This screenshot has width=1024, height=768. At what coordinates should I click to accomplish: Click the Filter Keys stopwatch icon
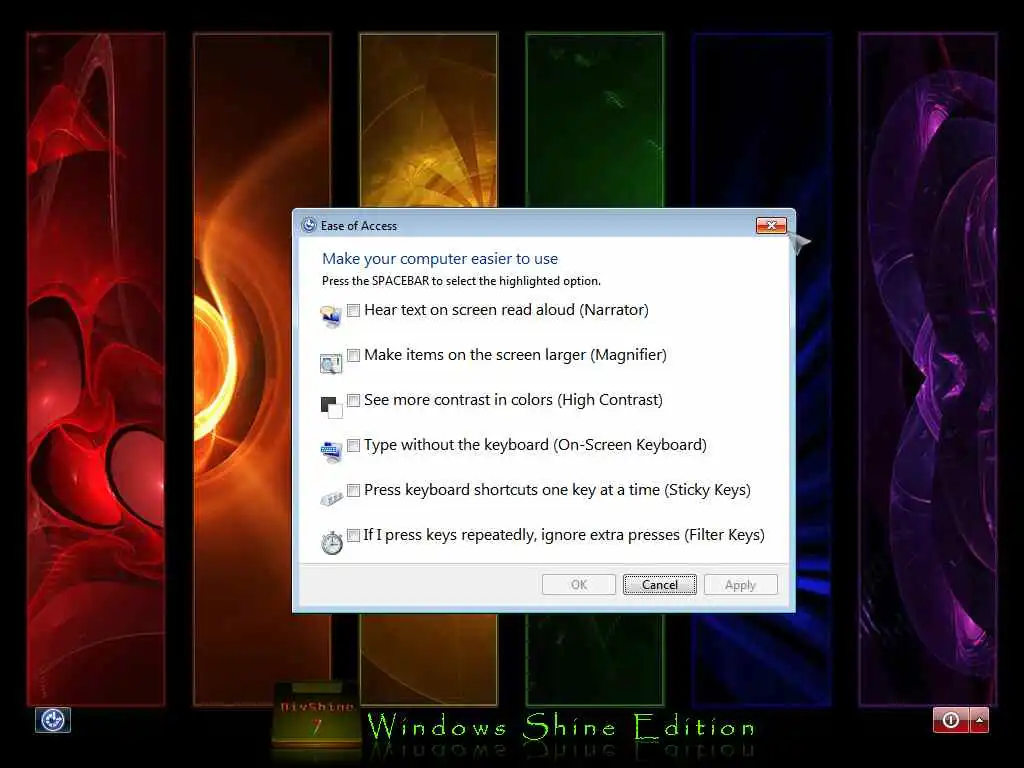coord(332,542)
